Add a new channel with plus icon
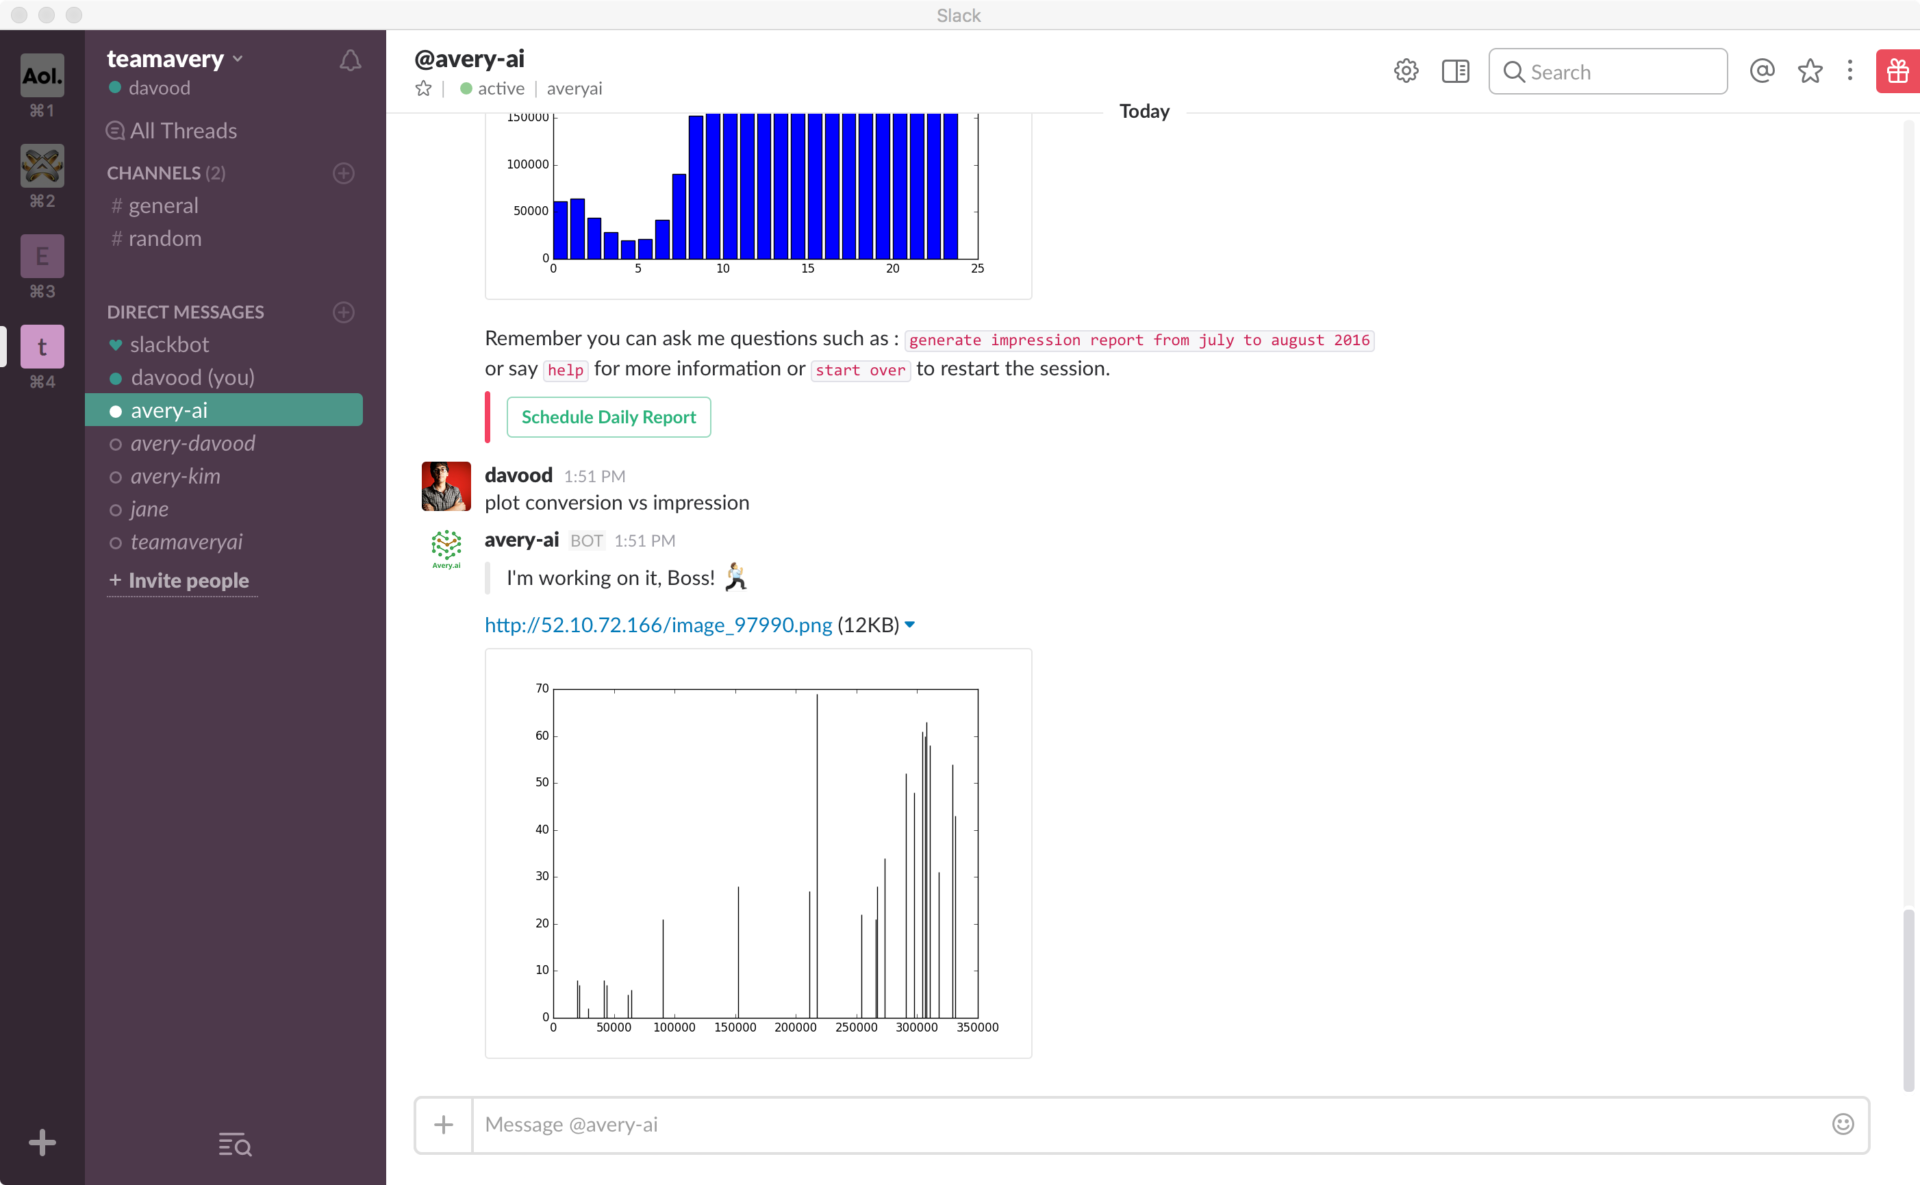Image resolution: width=1920 pixels, height=1185 pixels. click(343, 173)
